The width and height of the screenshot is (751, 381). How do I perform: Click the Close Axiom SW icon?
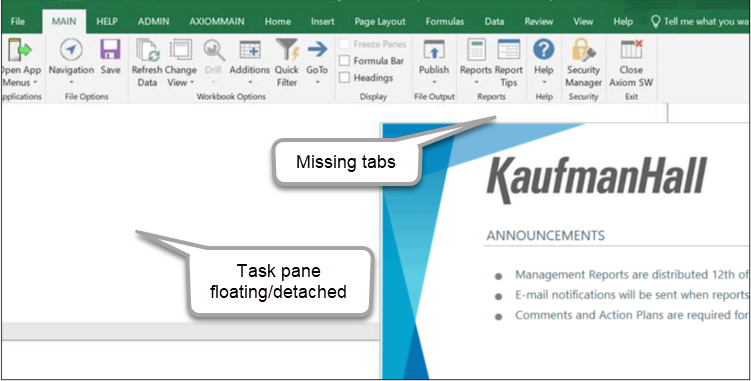click(x=631, y=50)
